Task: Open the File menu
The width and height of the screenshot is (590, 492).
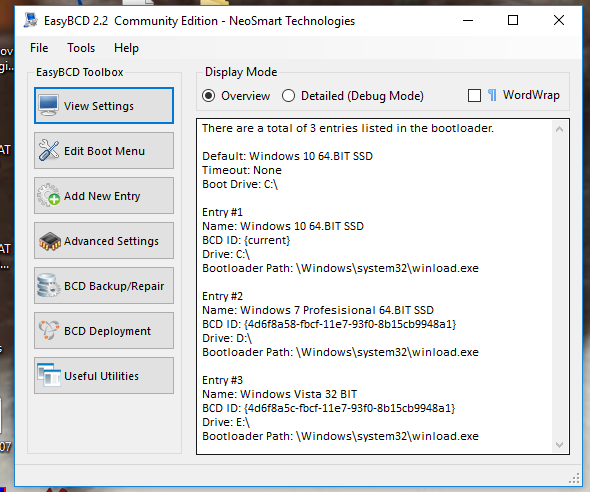Action: click(x=39, y=48)
